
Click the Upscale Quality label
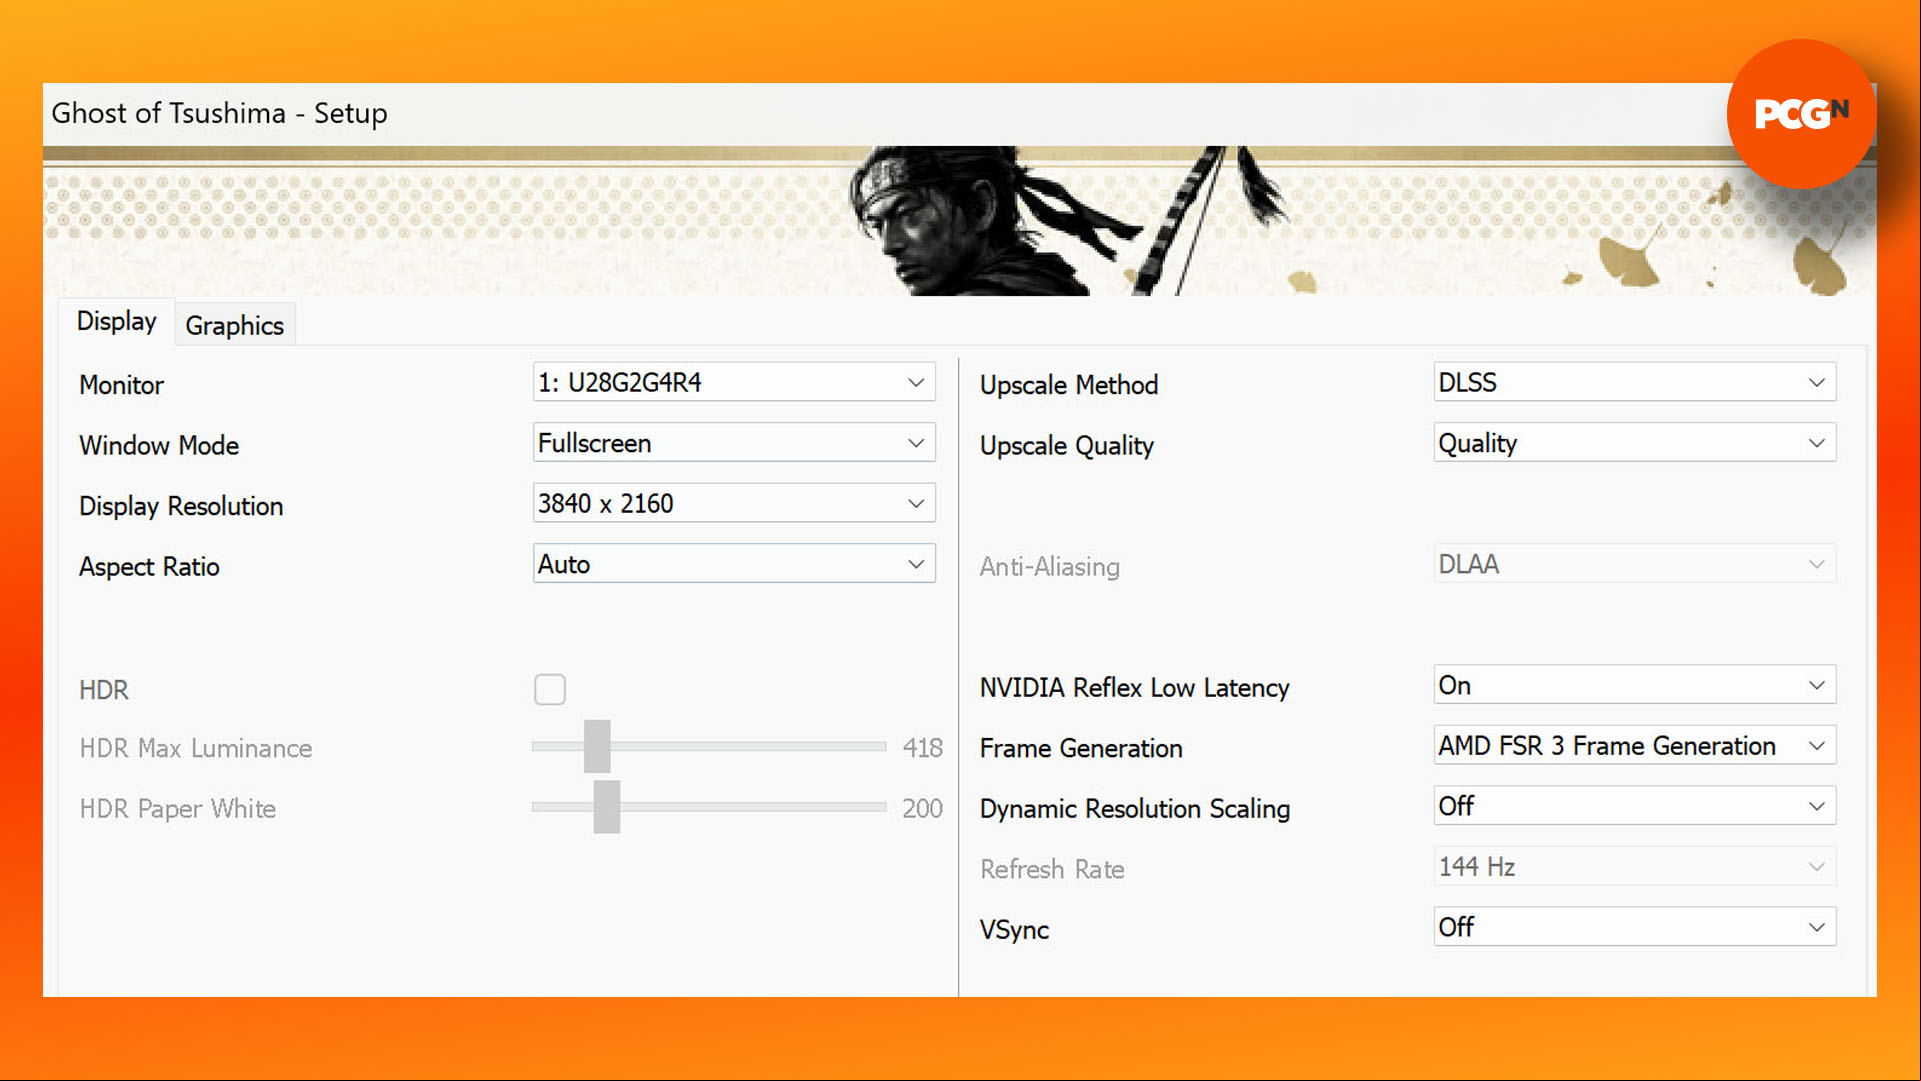pos(1067,446)
